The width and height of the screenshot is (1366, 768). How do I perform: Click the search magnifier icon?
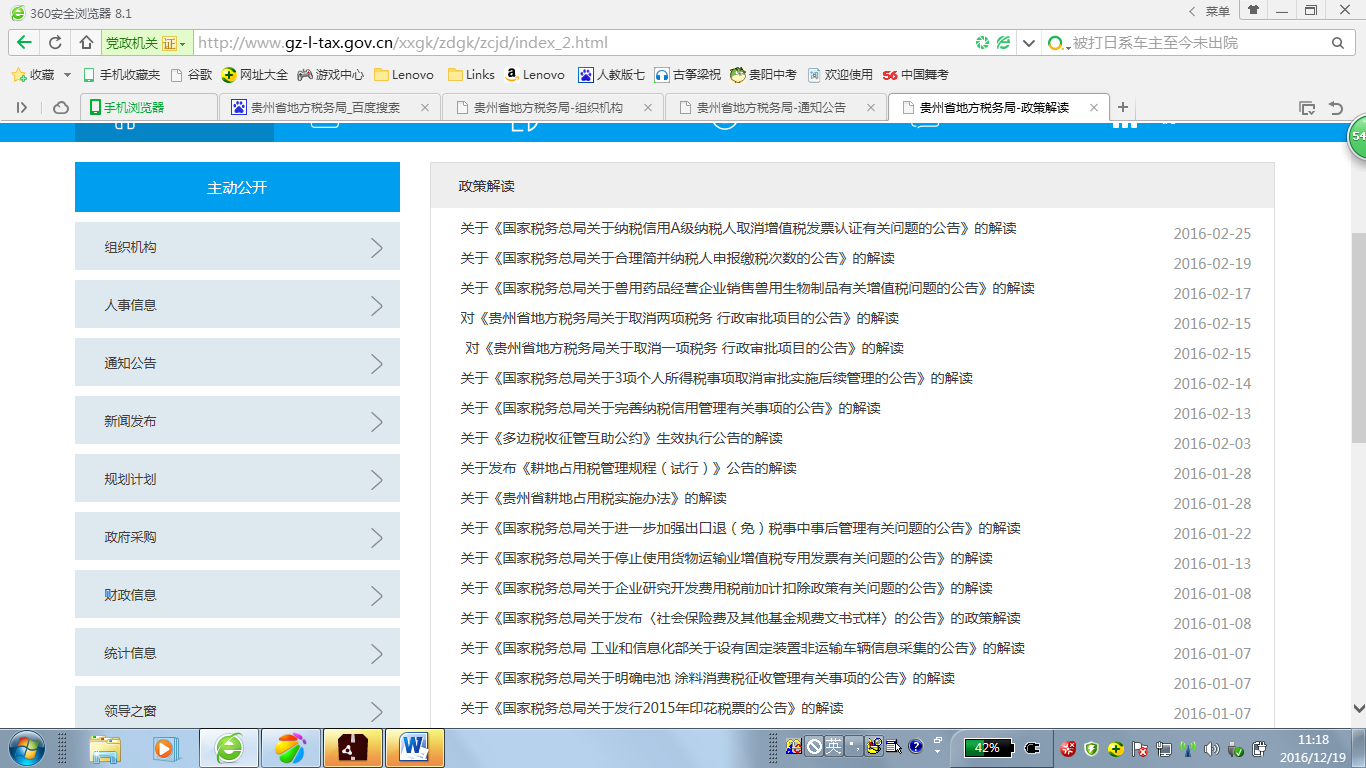coord(1337,43)
